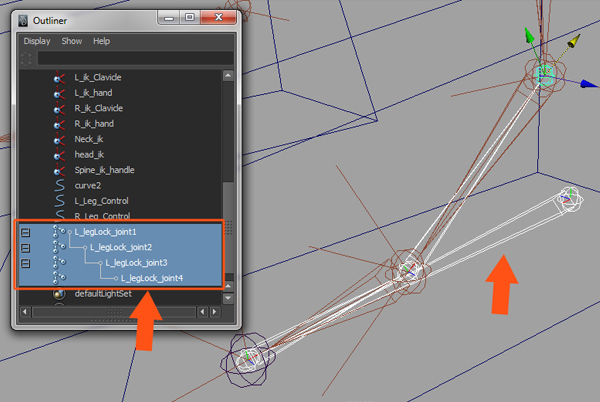Click the left arrow beside horizontal scroll right arrow

[x=202, y=312]
